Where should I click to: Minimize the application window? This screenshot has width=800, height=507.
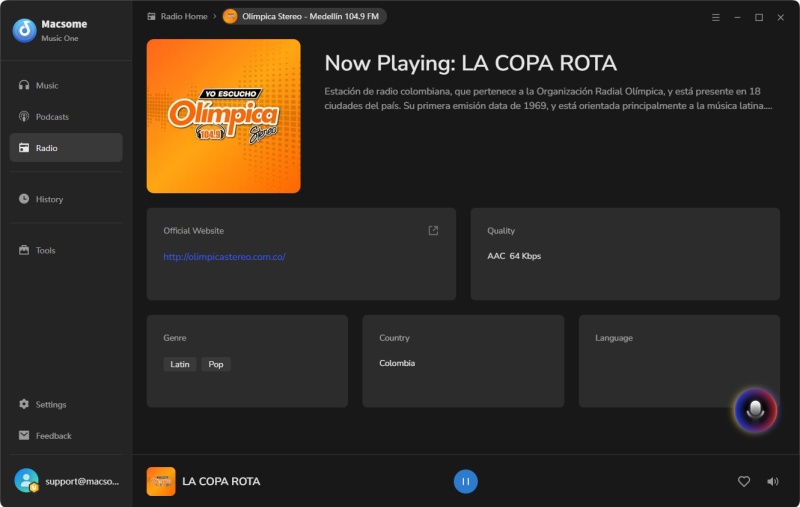pos(737,17)
